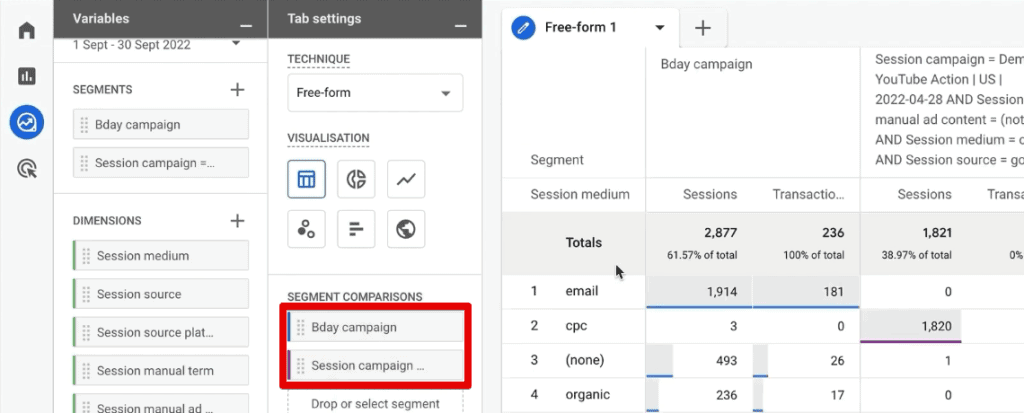Click the cpc row label

click(x=577, y=325)
